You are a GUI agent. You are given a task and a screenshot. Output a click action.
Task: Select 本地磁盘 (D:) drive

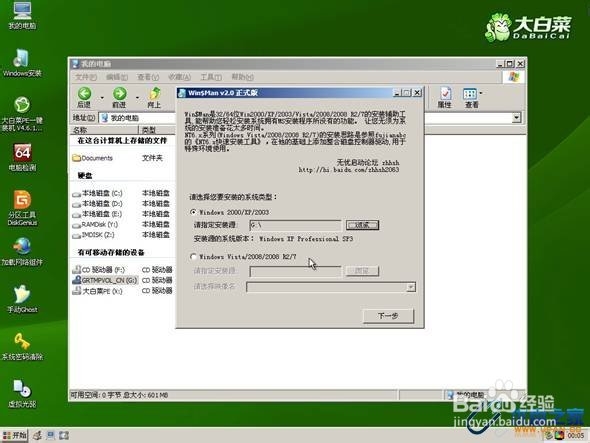(x=97, y=204)
